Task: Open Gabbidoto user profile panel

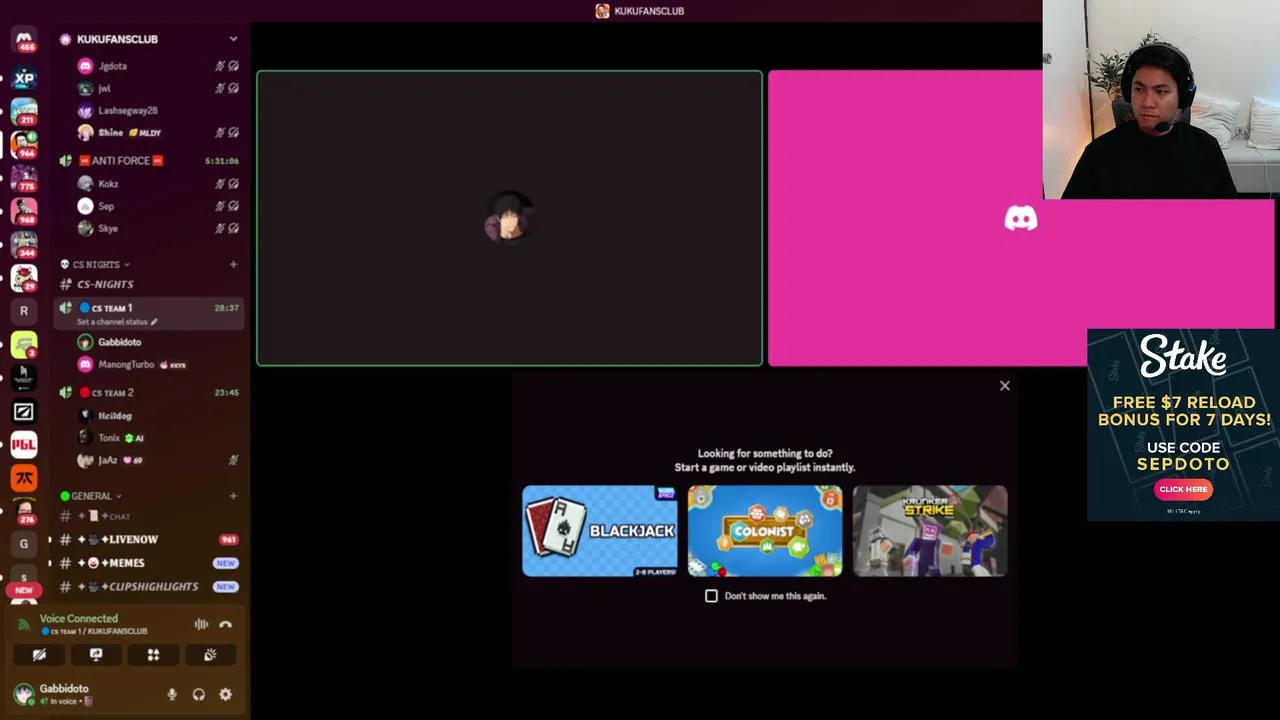Action: tap(64, 694)
